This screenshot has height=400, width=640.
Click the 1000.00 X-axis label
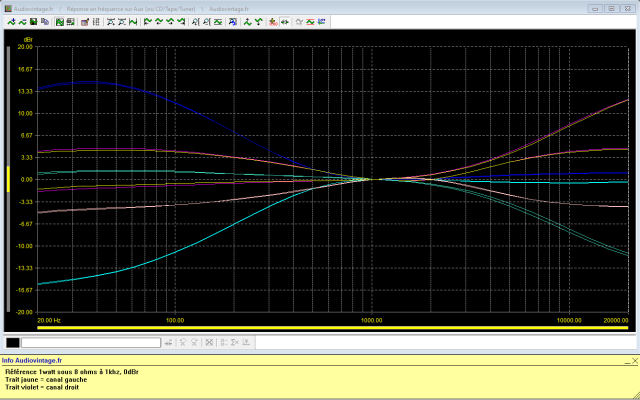[x=371, y=320]
